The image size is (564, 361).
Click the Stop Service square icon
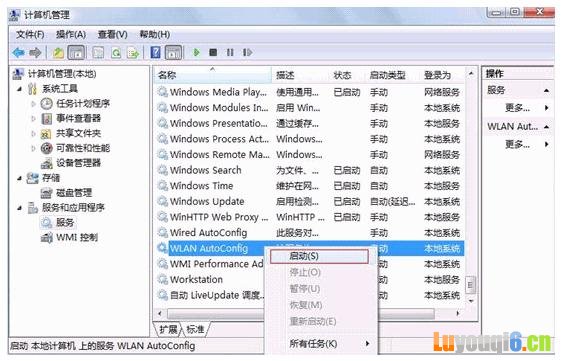(213, 52)
